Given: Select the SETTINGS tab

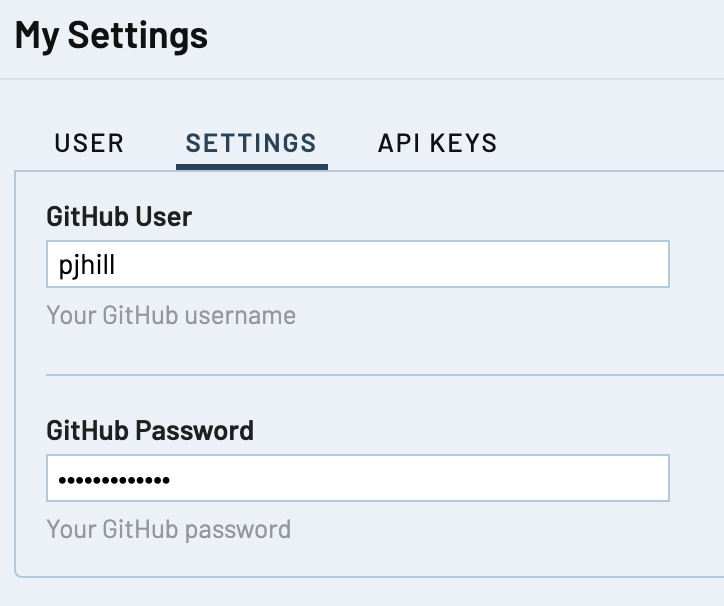Looking at the screenshot, I should pos(251,143).
